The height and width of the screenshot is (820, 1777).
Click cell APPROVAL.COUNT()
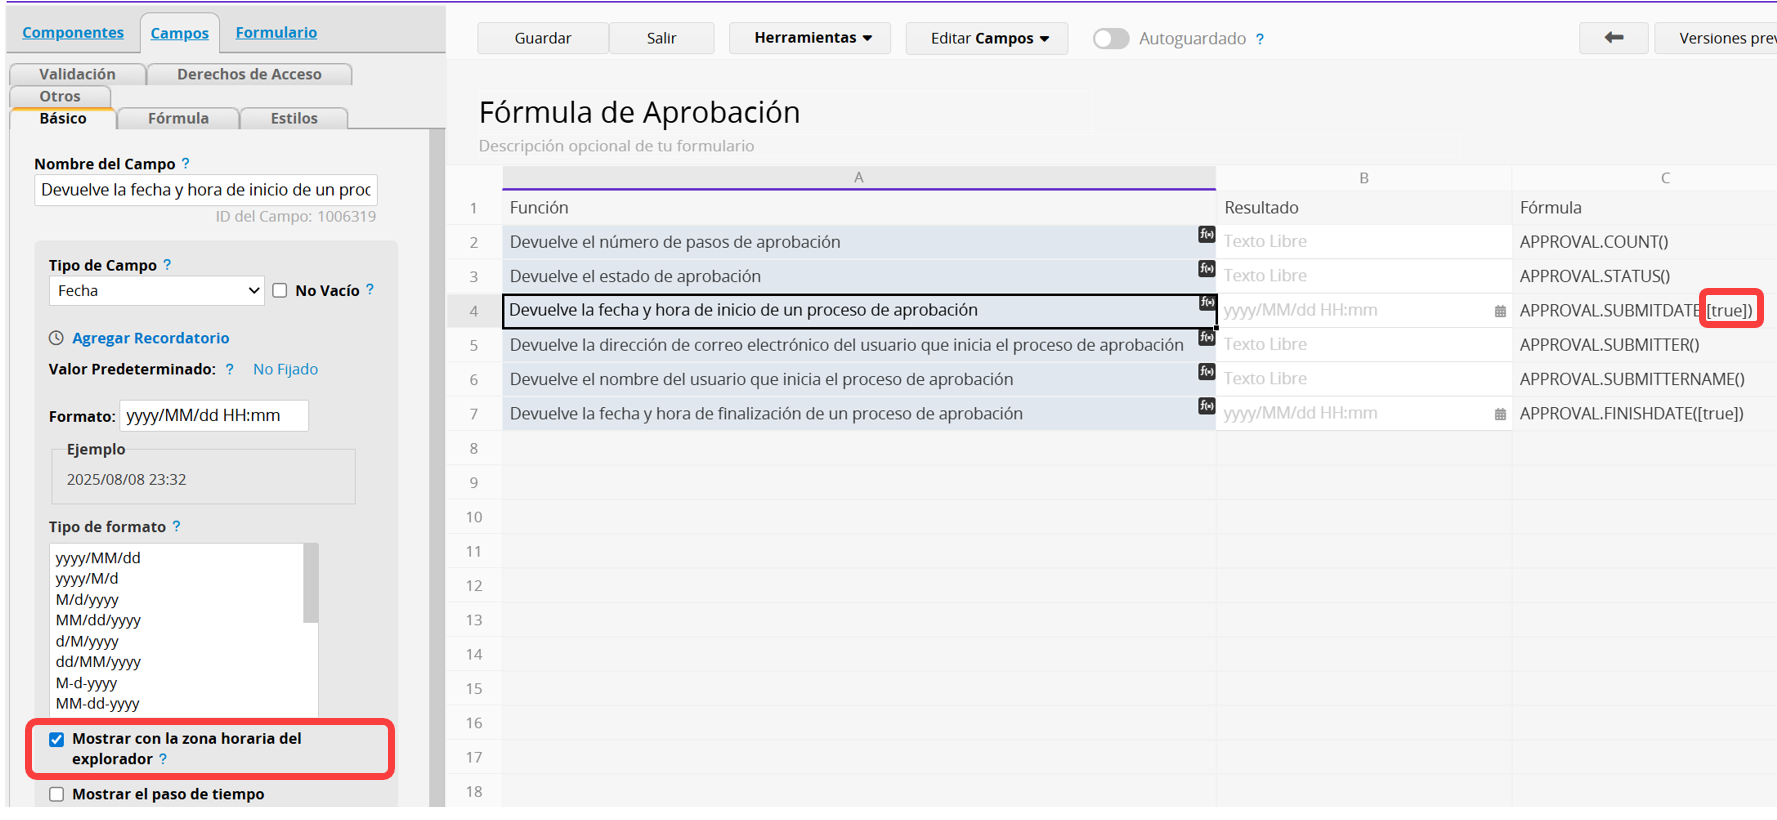coord(1644,242)
